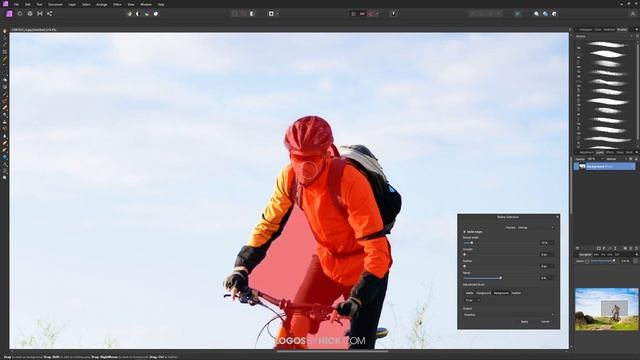The image size is (640, 360).
Task: Click the Assistant Manager toolbar icon
Action: [393, 13]
